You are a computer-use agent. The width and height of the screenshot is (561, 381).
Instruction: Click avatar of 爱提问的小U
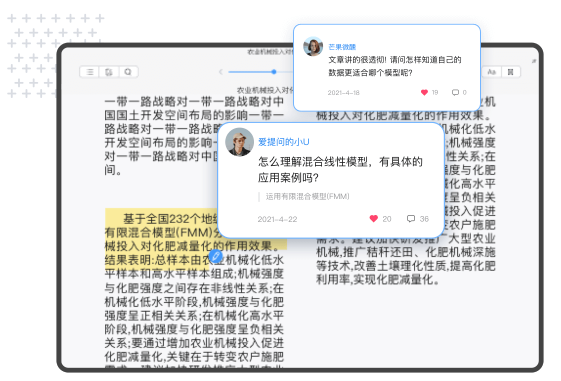click(239, 142)
